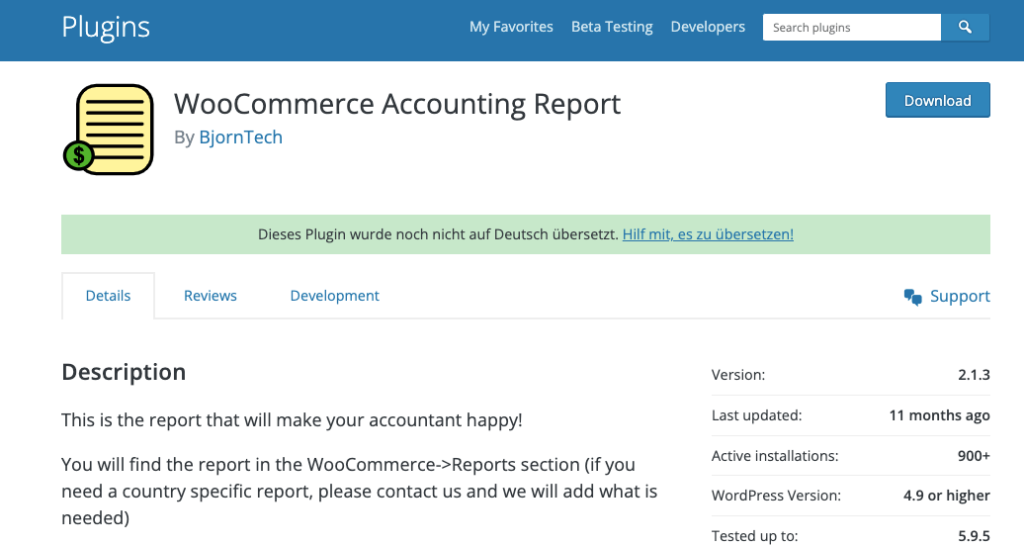The image size is (1024, 546).
Task: Click the '900+' active installations value
Action: point(974,456)
